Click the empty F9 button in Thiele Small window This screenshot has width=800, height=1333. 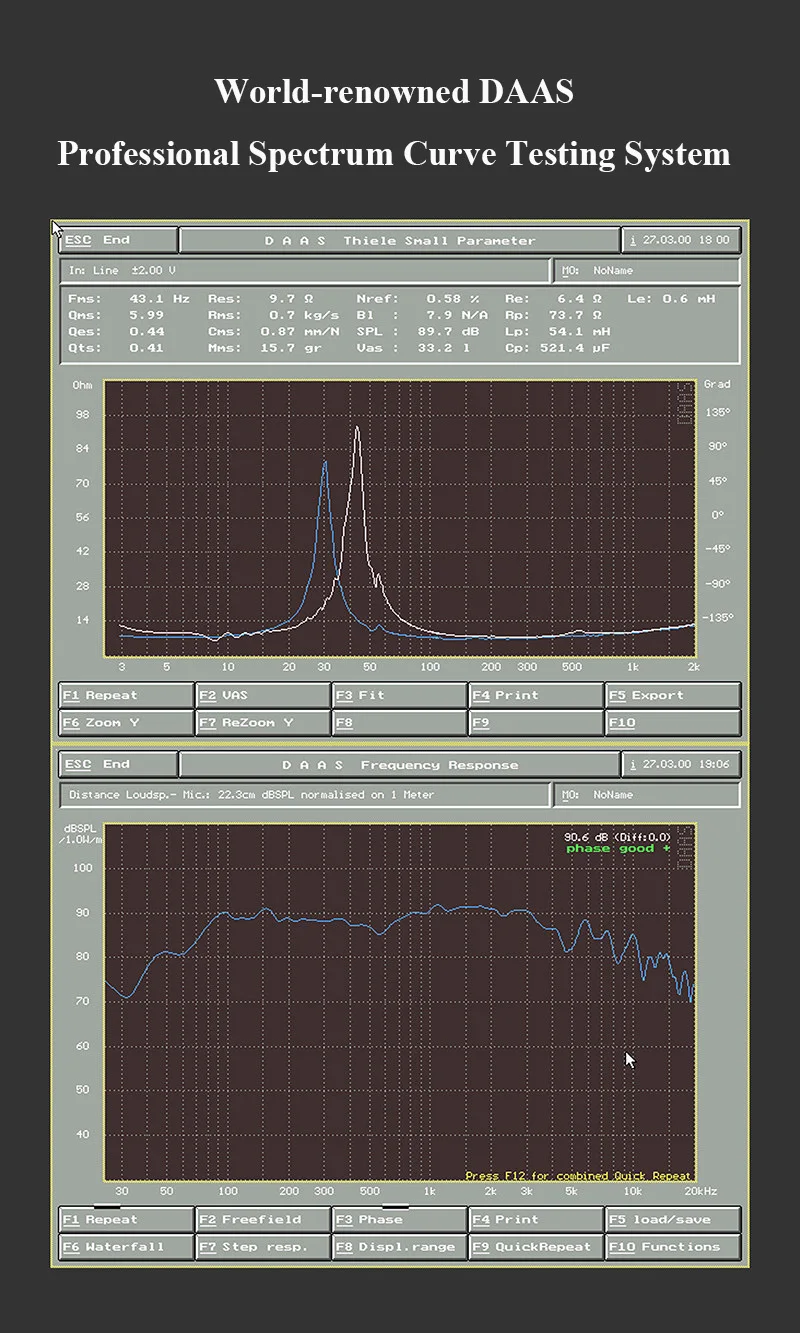tap(537, 722)
